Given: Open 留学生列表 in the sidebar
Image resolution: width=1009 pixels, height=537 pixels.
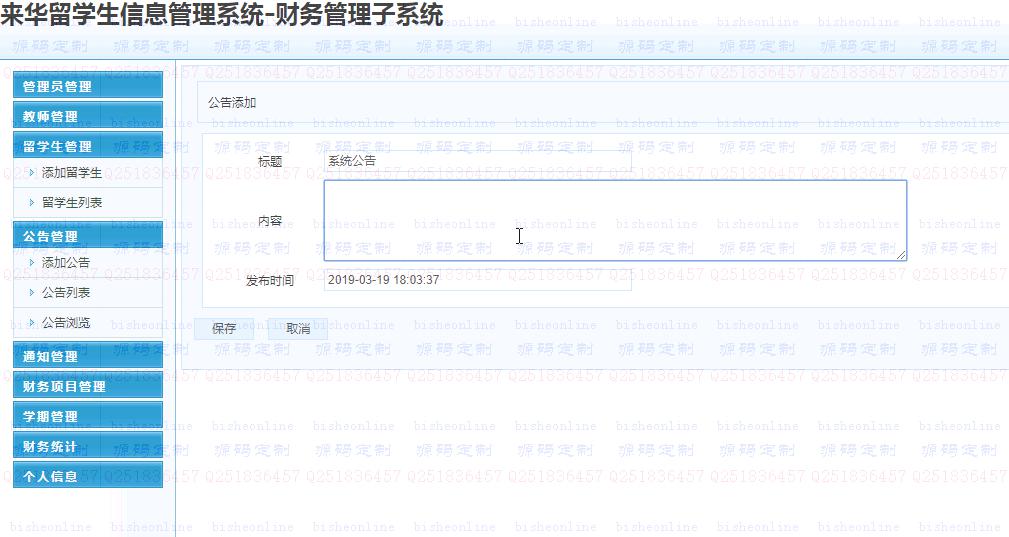Looking at the screenshot, I should tap(71, 203).
